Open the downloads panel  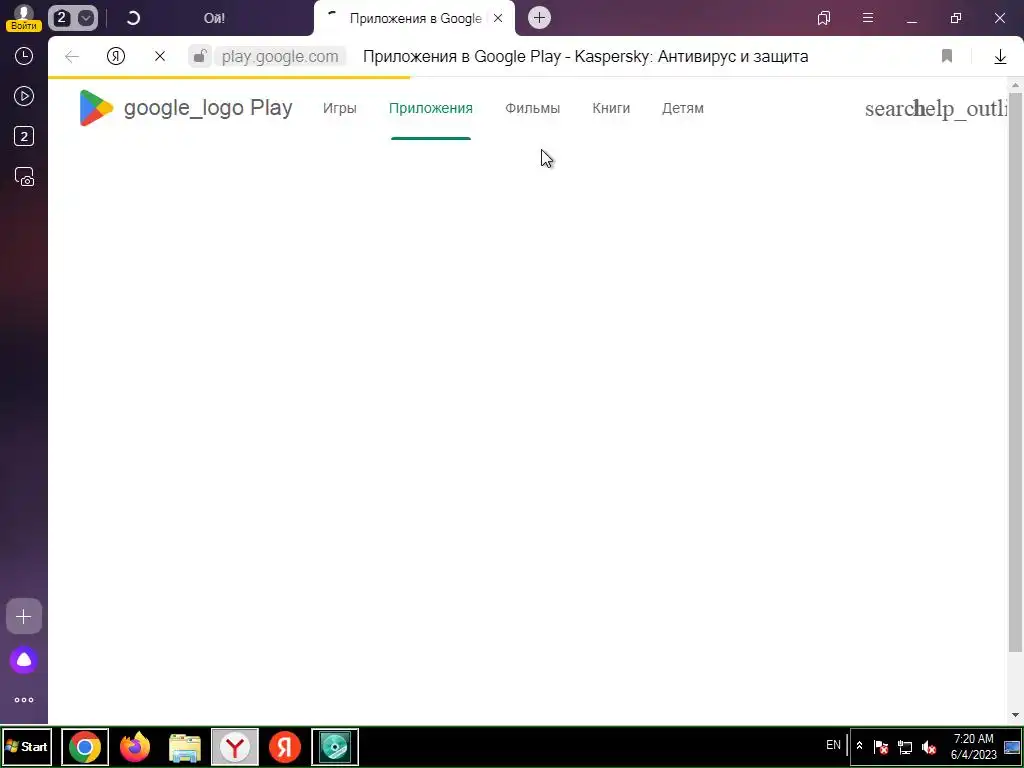1000,57
